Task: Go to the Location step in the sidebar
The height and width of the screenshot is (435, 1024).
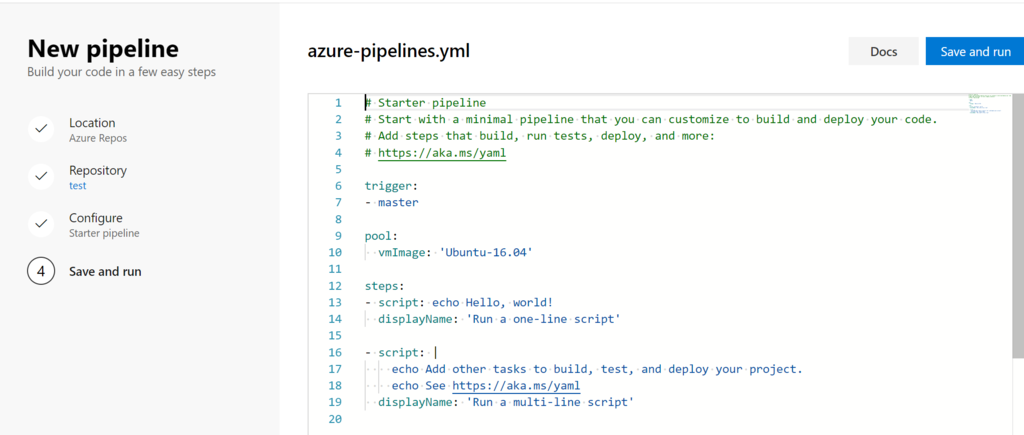Action: [92, 123]
